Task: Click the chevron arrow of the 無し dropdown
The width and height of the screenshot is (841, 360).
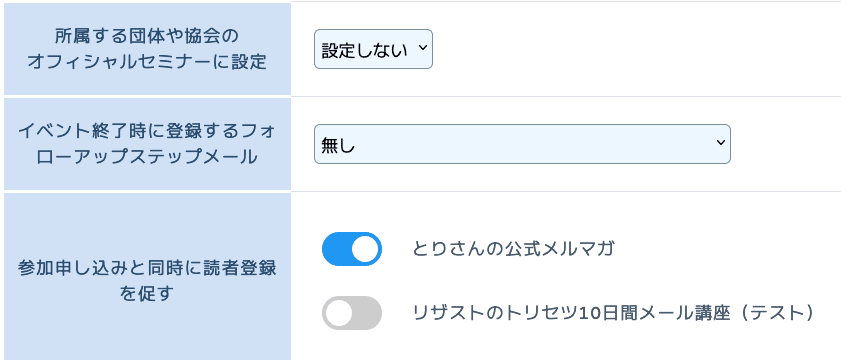Action: coord(720,143)
